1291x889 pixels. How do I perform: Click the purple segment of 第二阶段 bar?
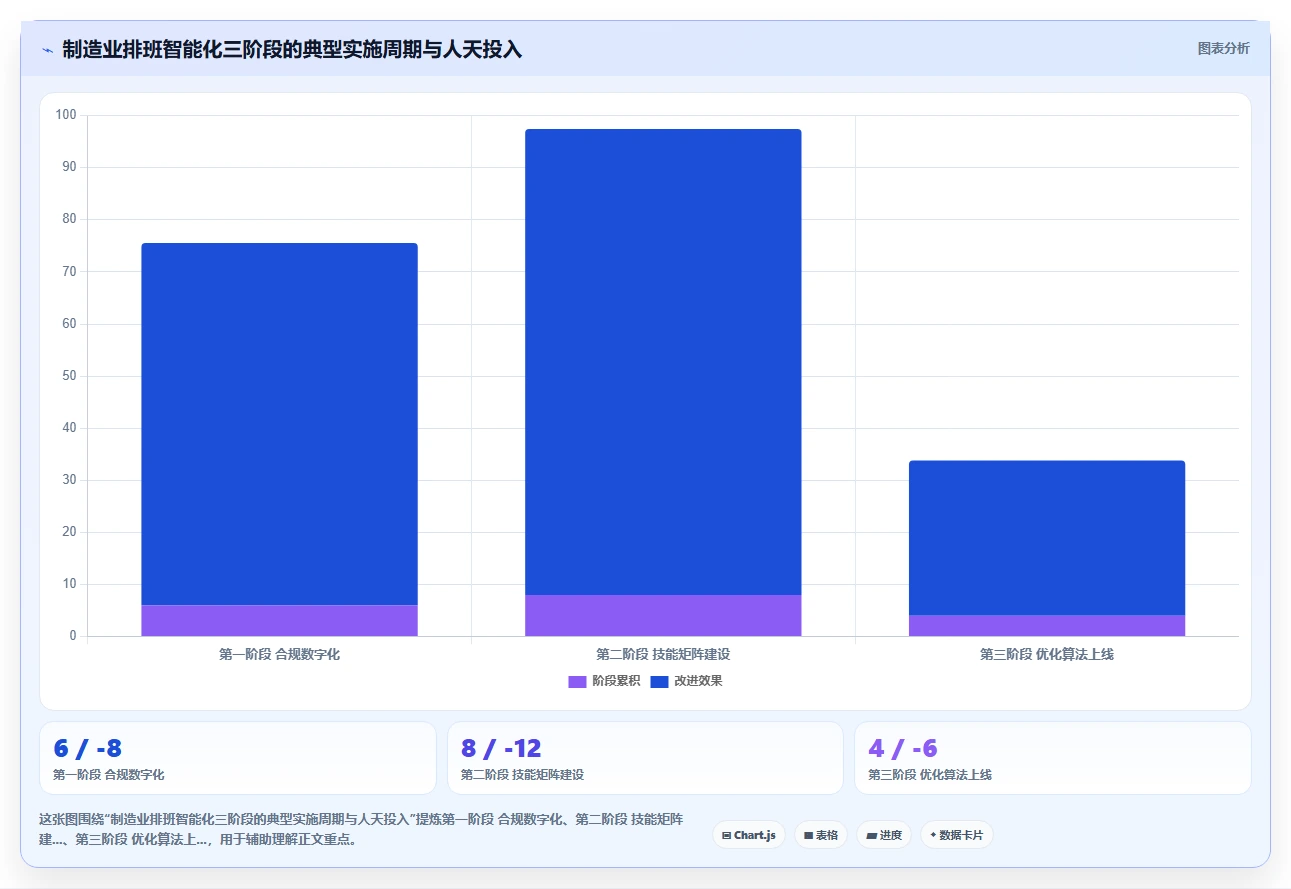click(663, 616)
